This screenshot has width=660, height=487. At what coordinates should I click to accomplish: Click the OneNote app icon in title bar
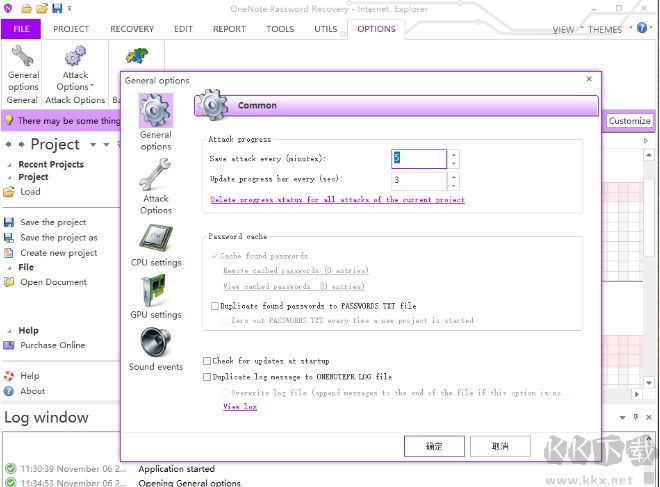point(8,8)
